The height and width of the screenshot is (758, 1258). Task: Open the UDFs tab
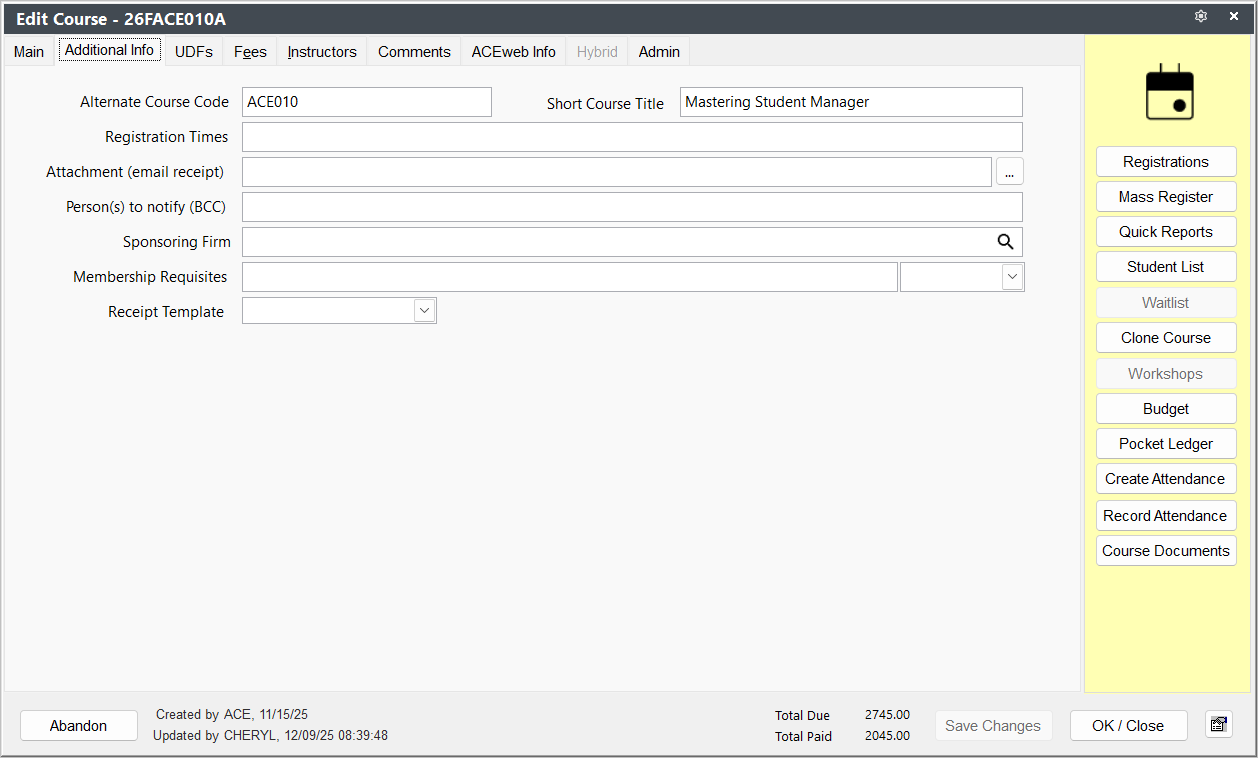tap(194, 52)
